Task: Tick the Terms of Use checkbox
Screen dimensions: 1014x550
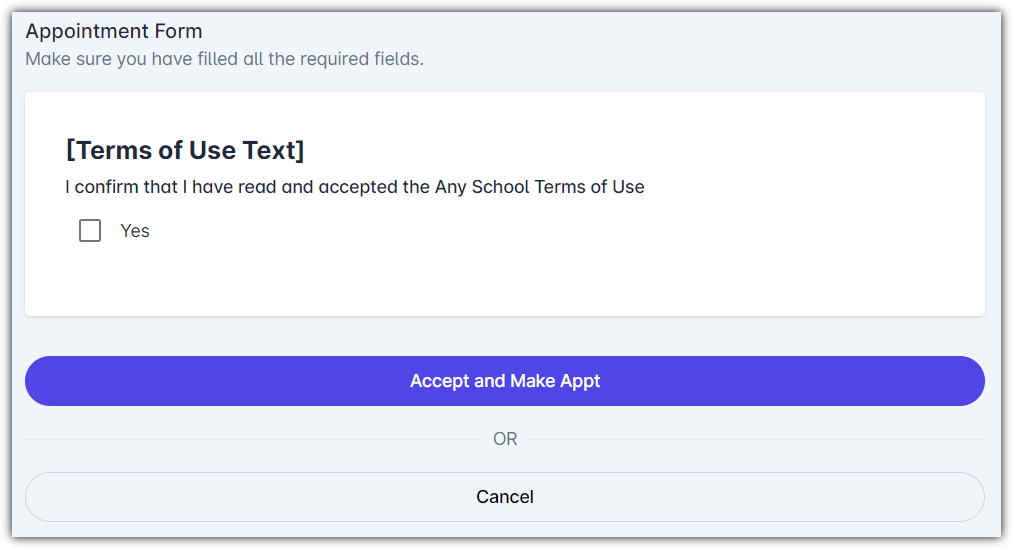Action: (x=90, y=231)
